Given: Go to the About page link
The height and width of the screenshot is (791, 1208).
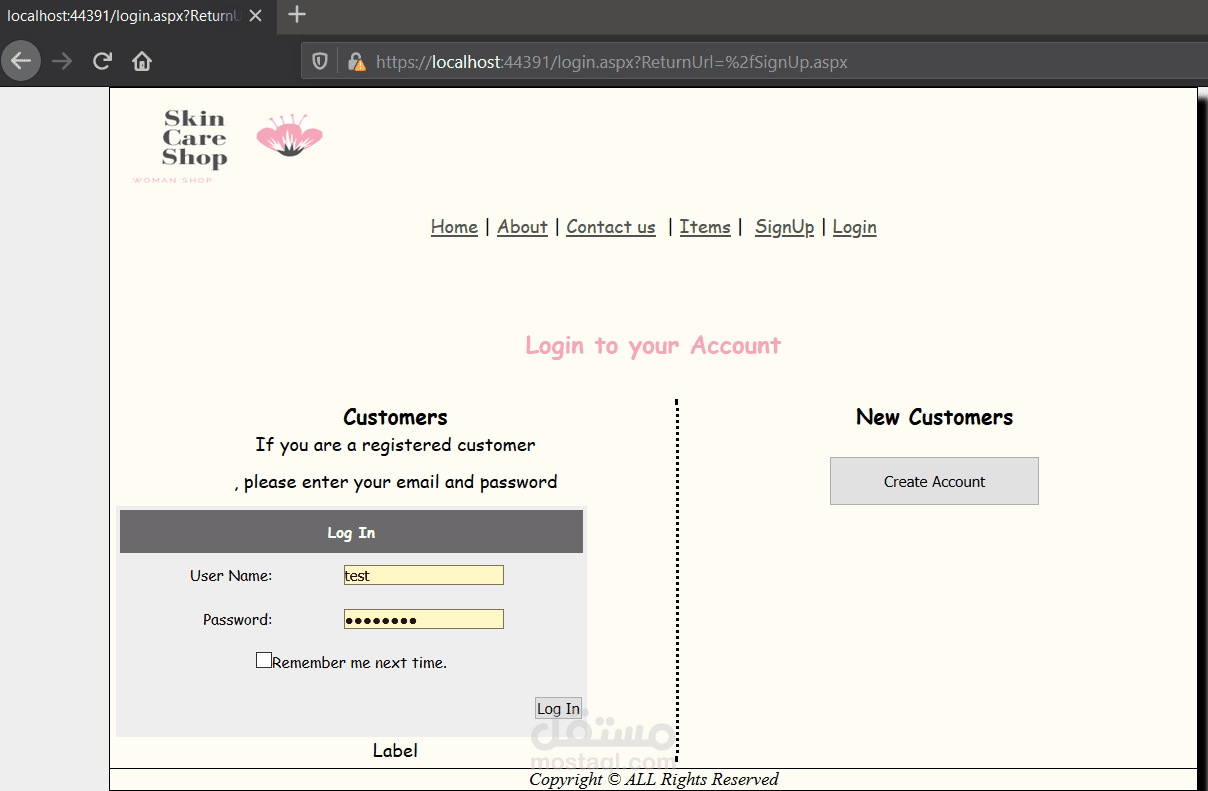Looking at the screenshot, I should click(522, 227).
